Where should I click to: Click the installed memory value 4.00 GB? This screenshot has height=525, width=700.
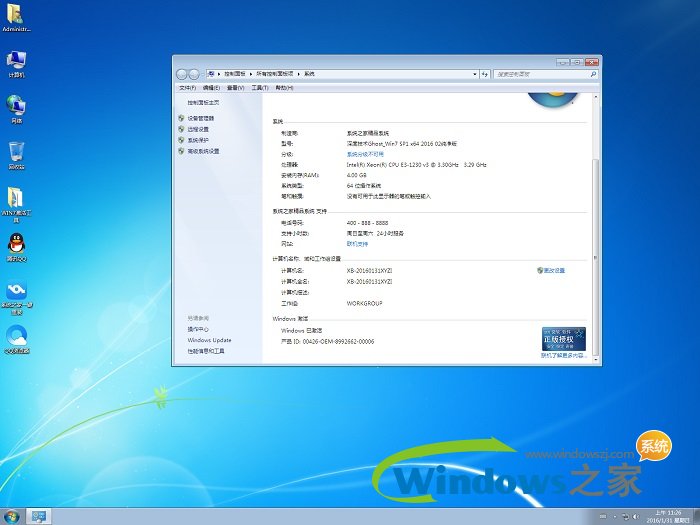[x=356, y=175]
